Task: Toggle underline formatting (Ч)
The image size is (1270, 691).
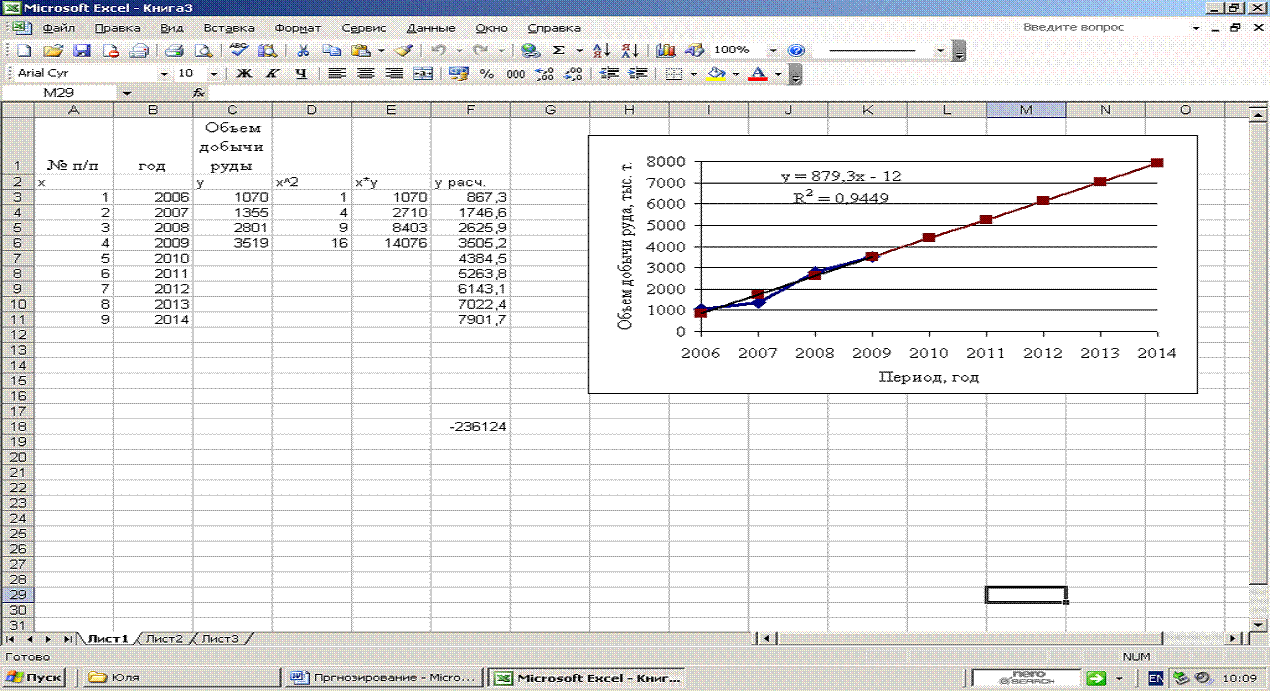Action: (x=300, y=74)
